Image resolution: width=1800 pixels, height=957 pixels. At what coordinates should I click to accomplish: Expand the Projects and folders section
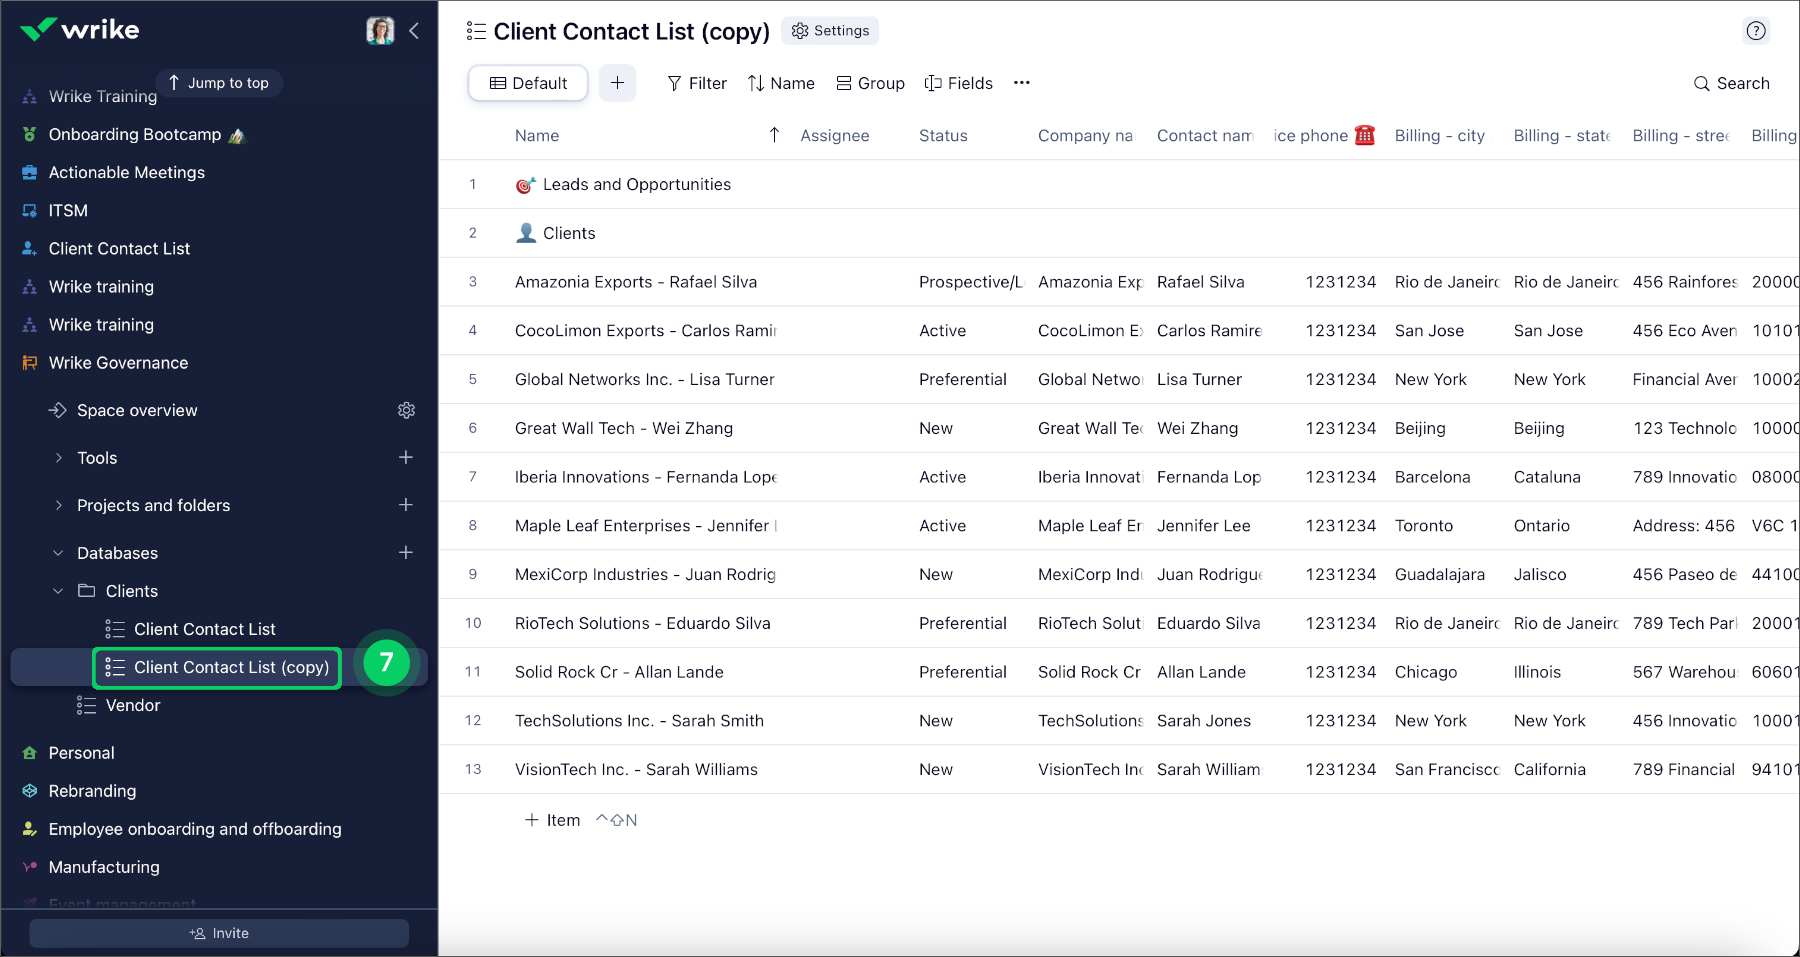(58, 505)
